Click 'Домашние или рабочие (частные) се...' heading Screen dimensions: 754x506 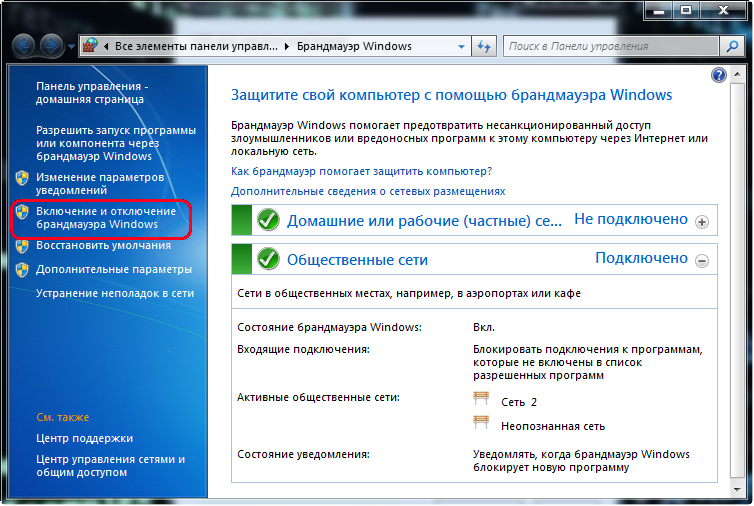424,221
